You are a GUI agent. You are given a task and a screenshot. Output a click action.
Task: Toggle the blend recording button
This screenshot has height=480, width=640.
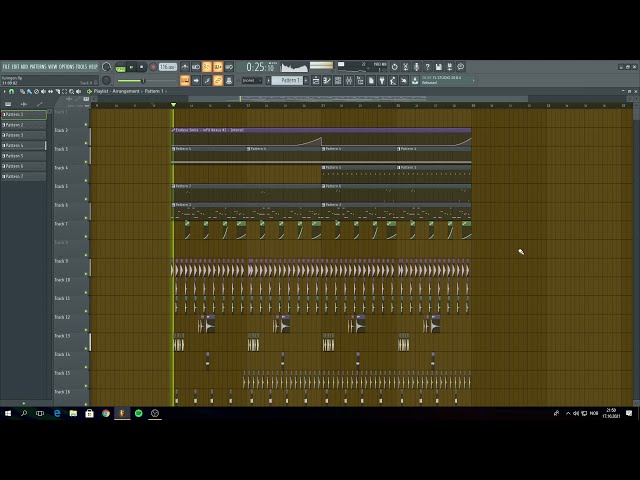pos(218,67)
